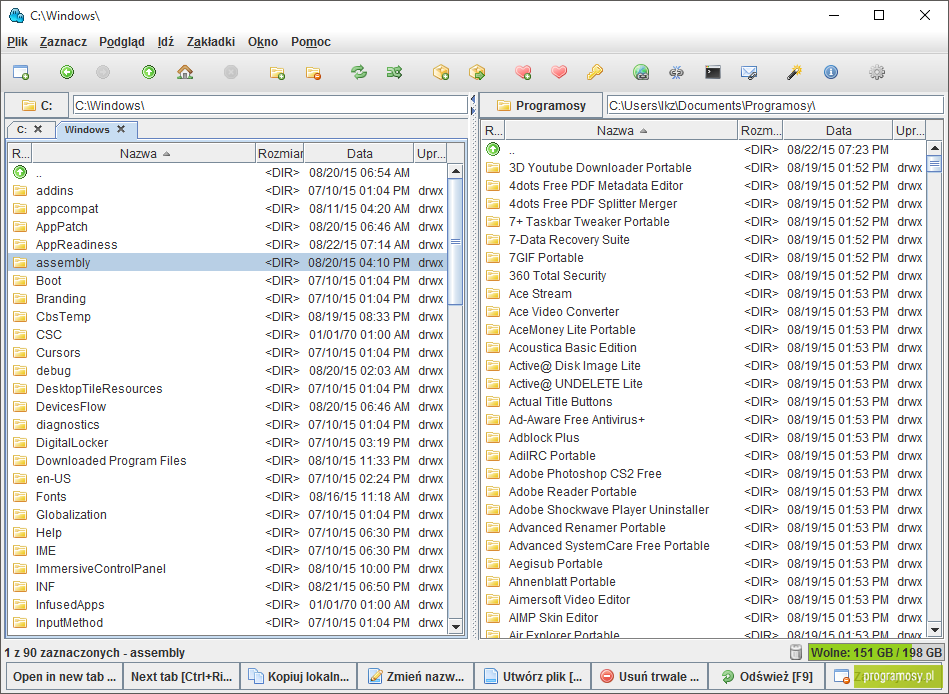Sort right panel by Rozm... column
The height and width of the screenshot is (694, 949).
[x=761, y=130]
